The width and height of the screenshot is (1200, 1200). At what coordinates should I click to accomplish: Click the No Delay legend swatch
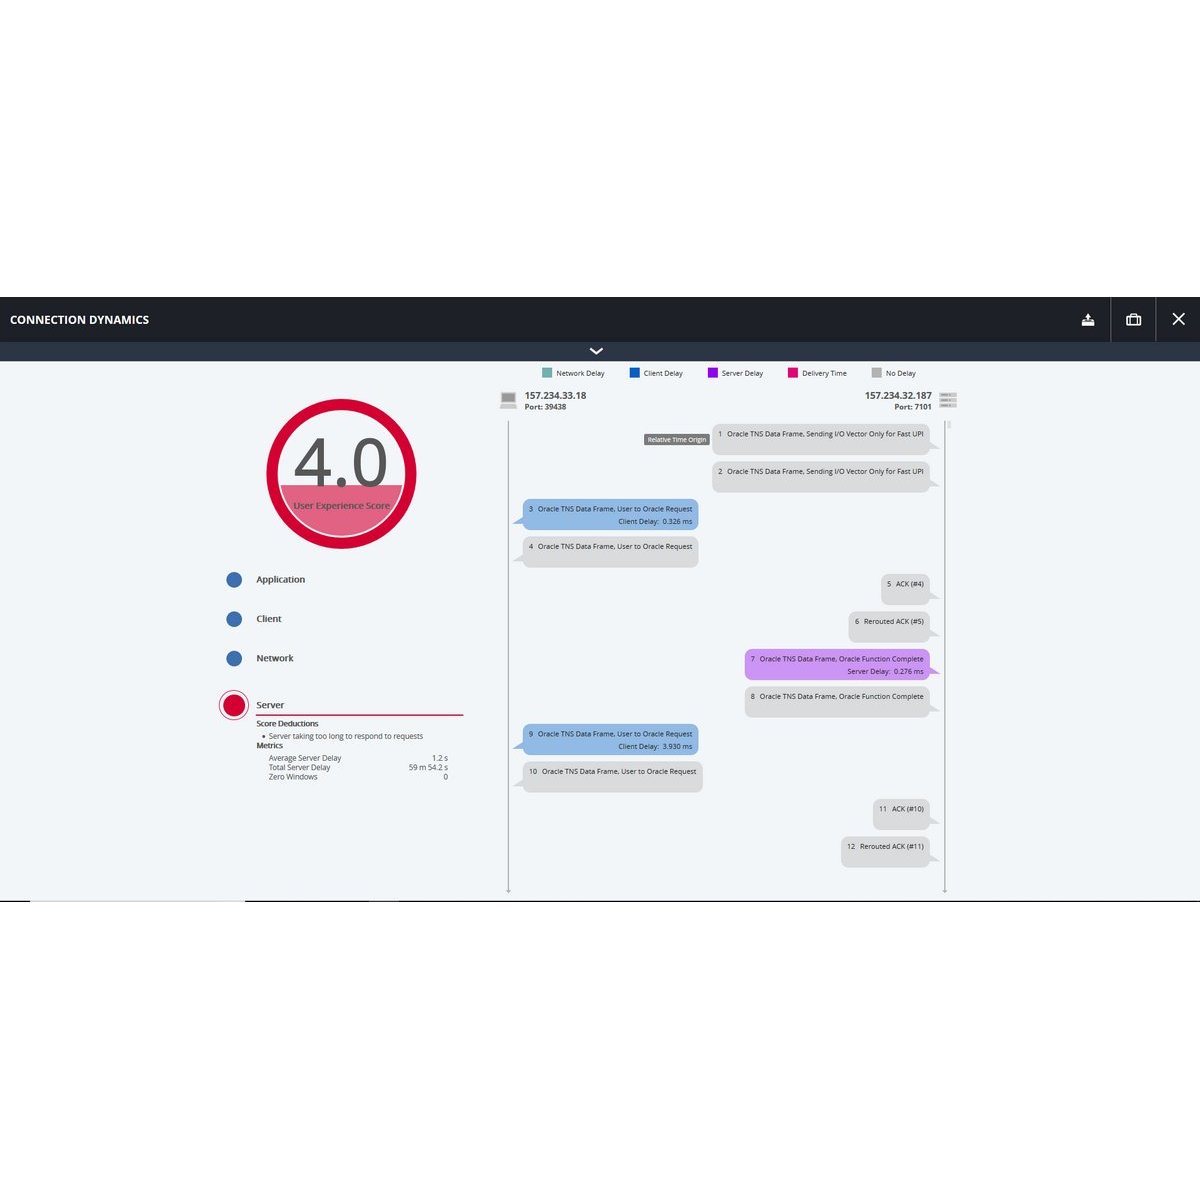(877, 373)
